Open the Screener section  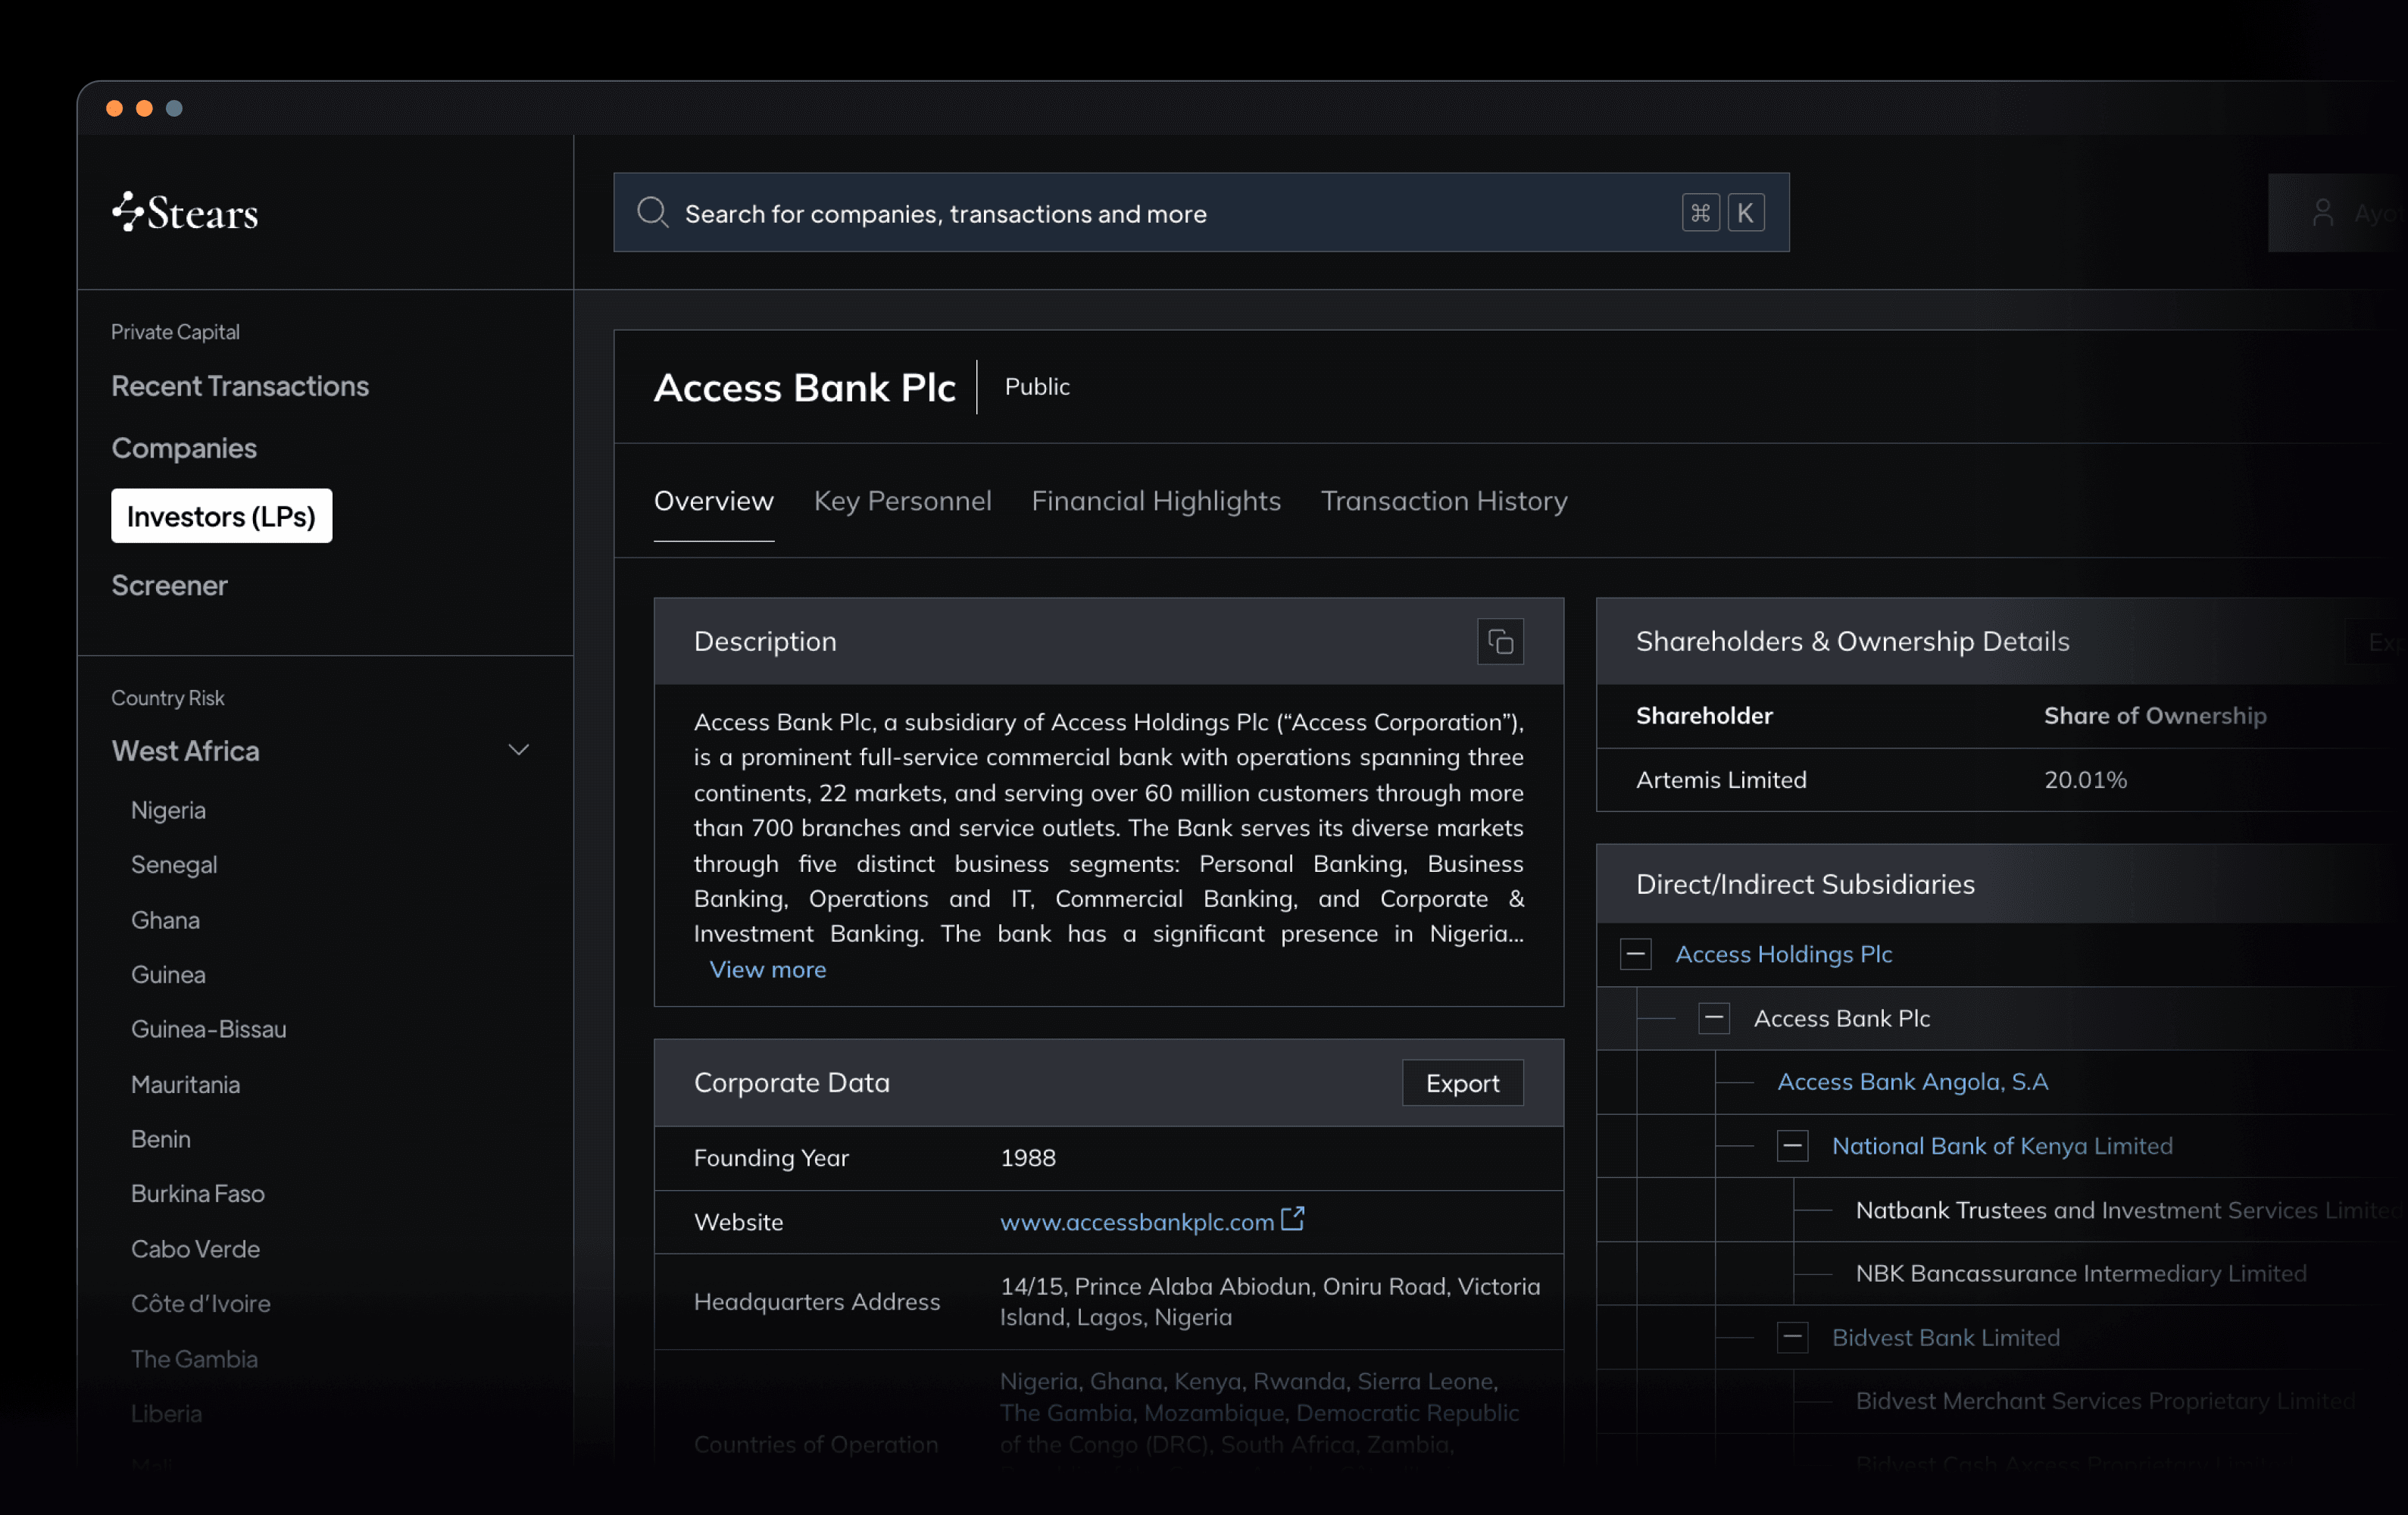tap(169, 585)
